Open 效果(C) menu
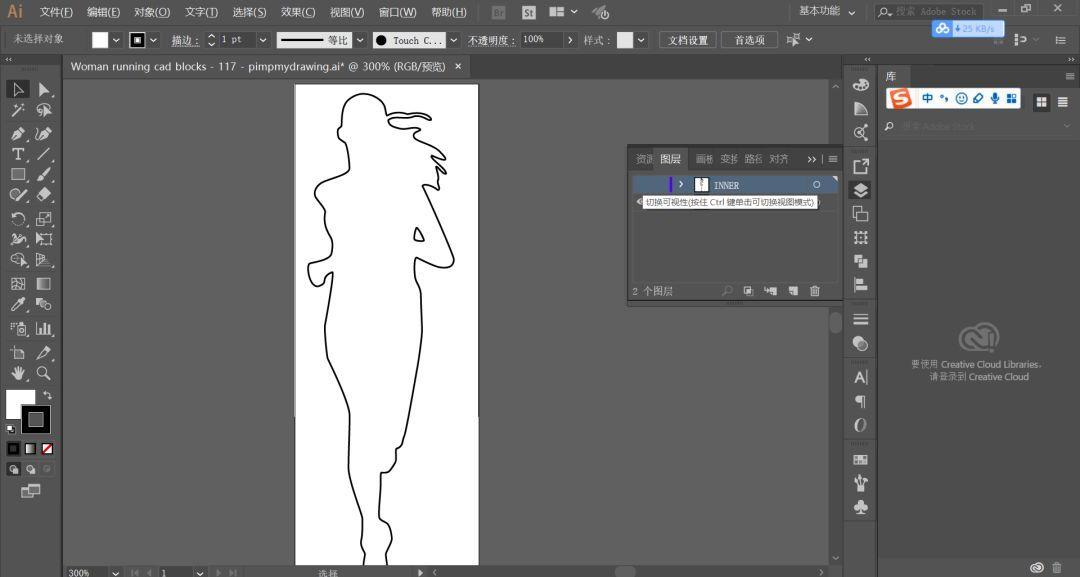The image size is (1080, 577). (298, 12)
